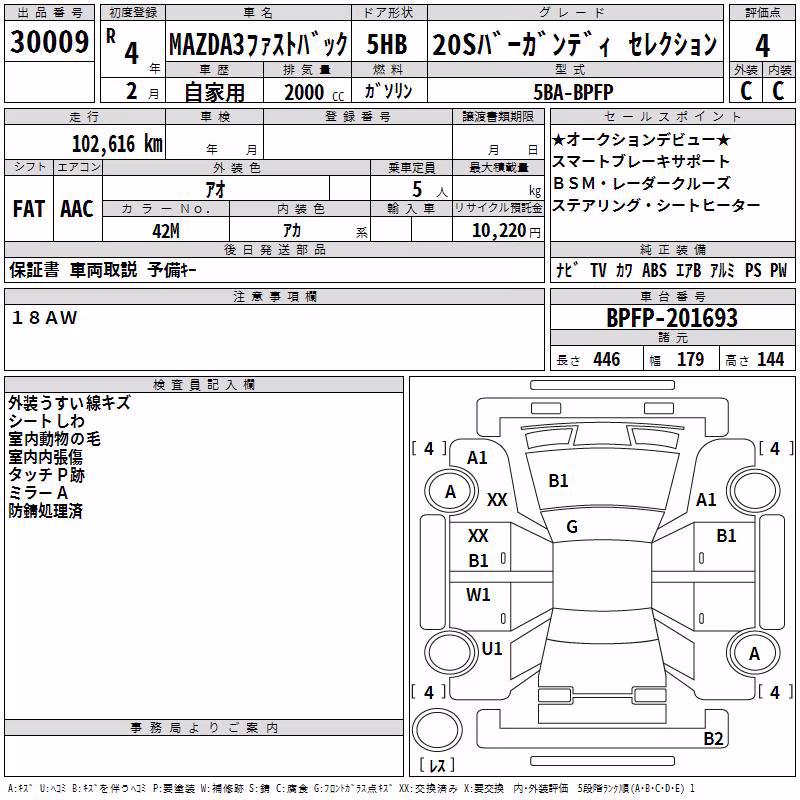Click overall evaluation score 4

[762, 46]
